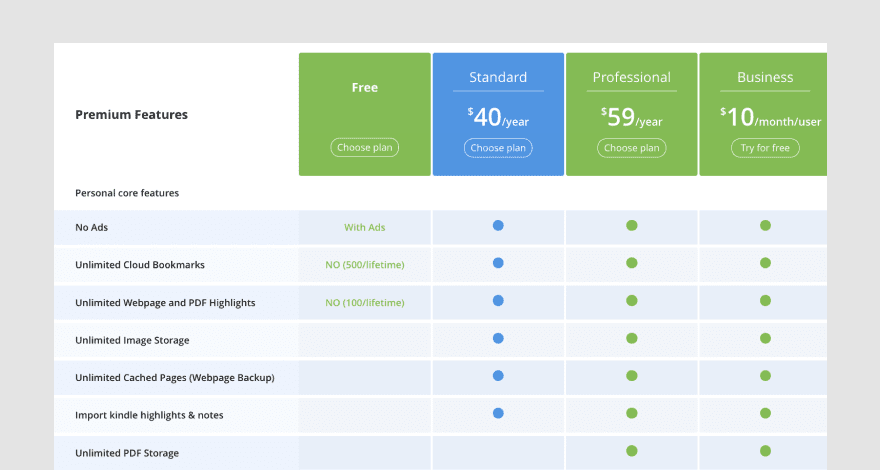Click Professional dot for Import kindle highlights
Image resolution: width=880 pixels, height=470 pixels.
632,414
